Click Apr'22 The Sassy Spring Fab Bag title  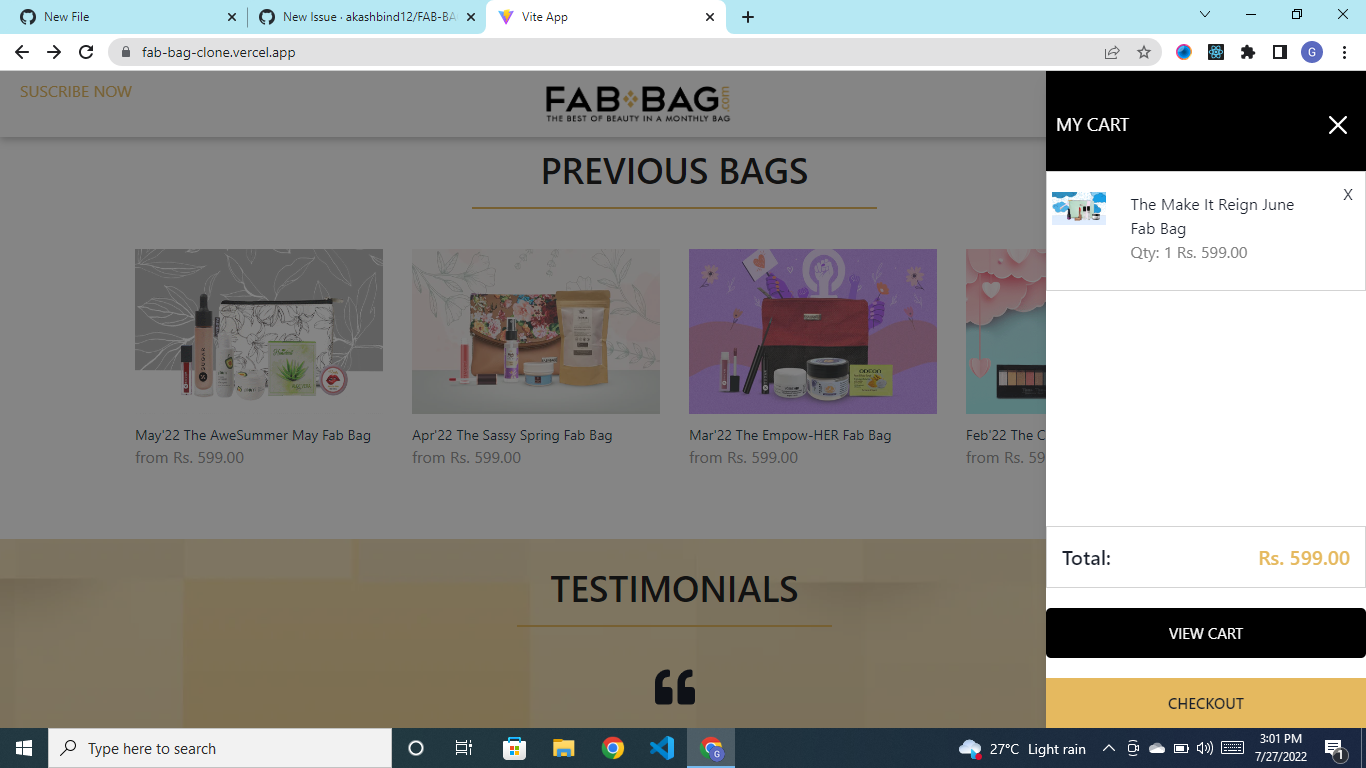click(512, 435)
